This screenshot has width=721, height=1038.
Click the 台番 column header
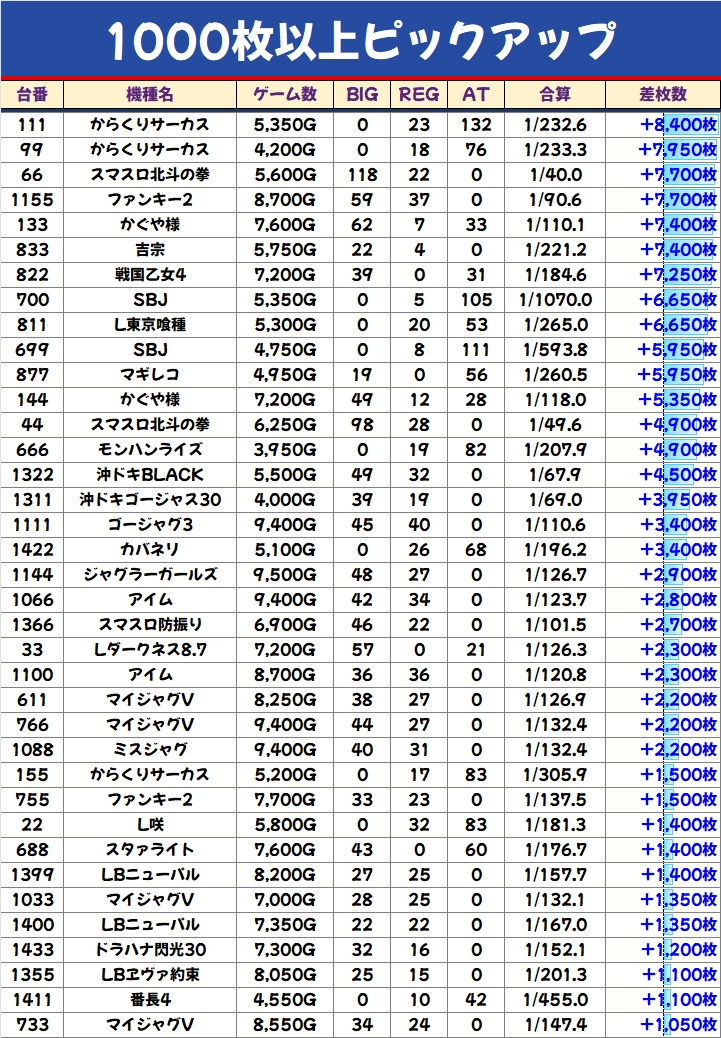click(x=32, y=95)
